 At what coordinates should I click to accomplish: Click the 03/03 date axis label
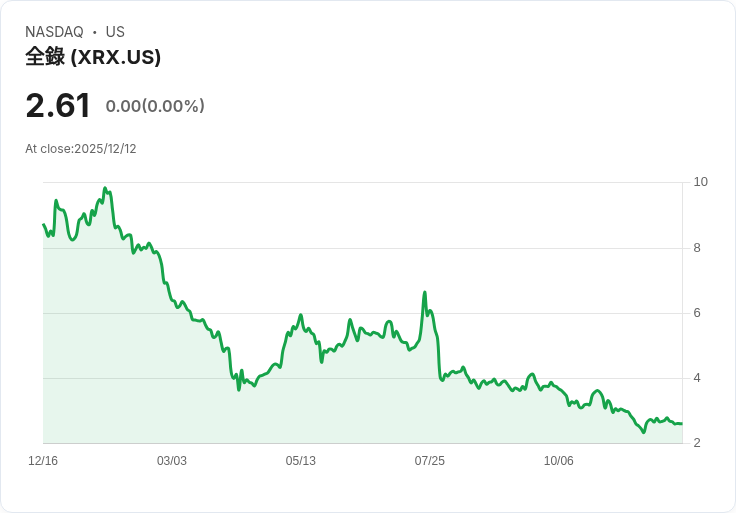point(171,460)
